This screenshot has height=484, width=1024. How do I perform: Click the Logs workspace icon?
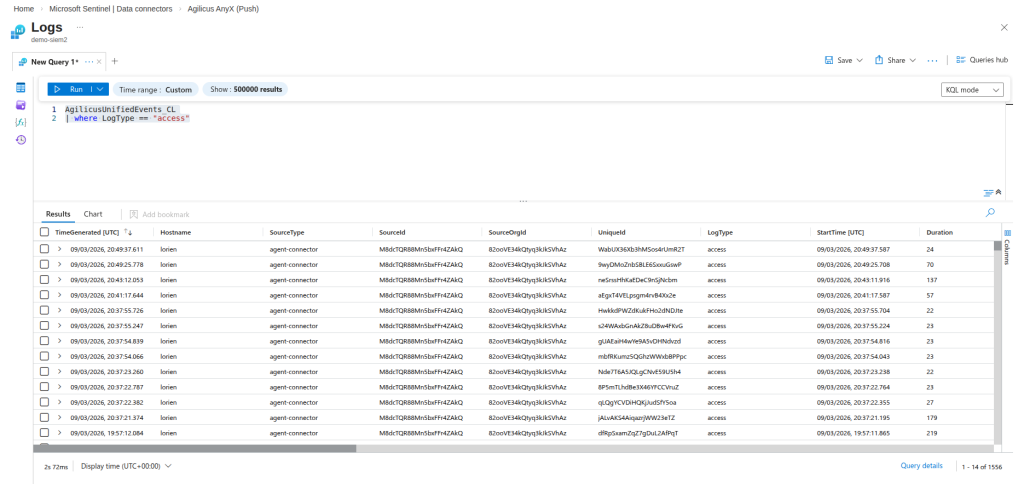[18, 31]
